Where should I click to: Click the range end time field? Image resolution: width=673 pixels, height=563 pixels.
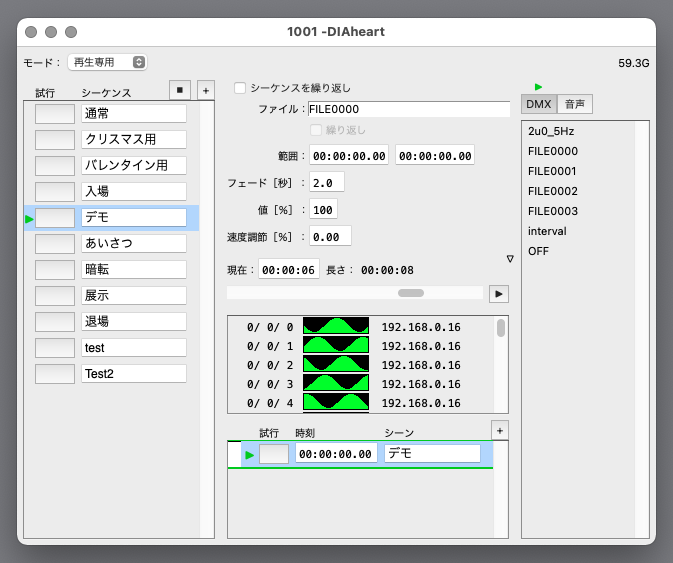tap(435, 155)
